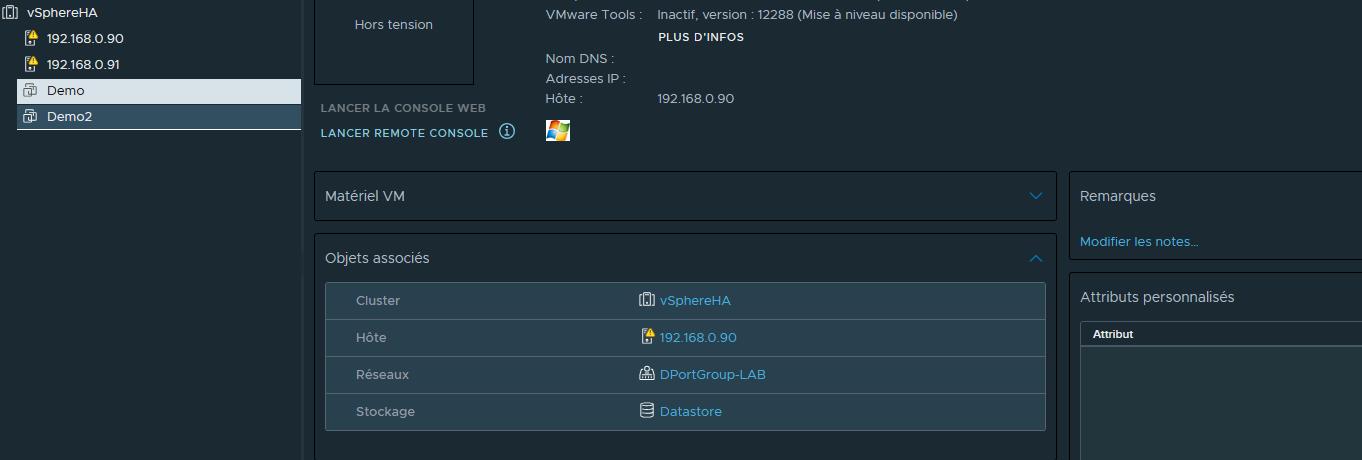Select host 192.168.0.90 in the tree
The height and width of the screenshot is (460, 1362).
pos(85,38)
